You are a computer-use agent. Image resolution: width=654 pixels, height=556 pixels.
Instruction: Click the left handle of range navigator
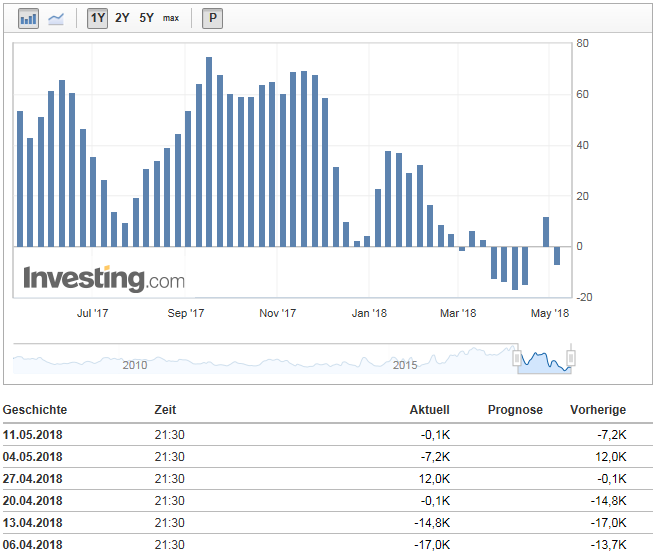(517, 358)
